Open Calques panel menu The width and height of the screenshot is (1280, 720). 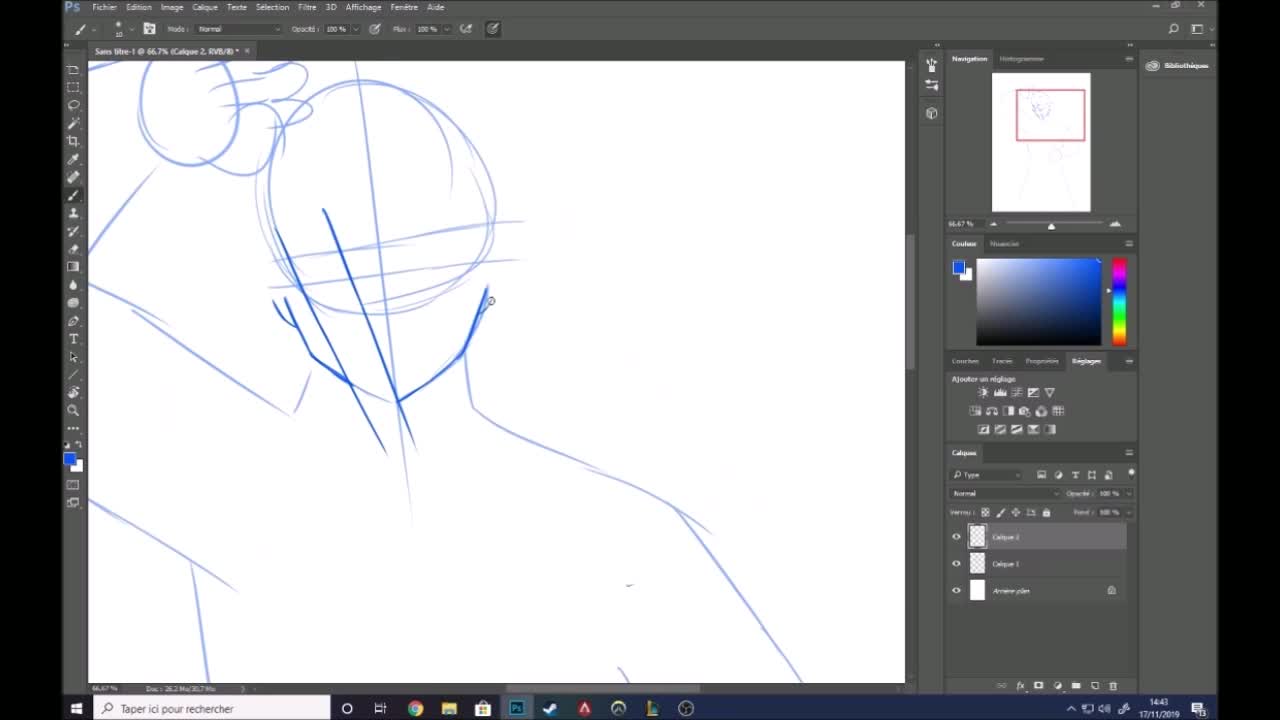(1129, 453)
